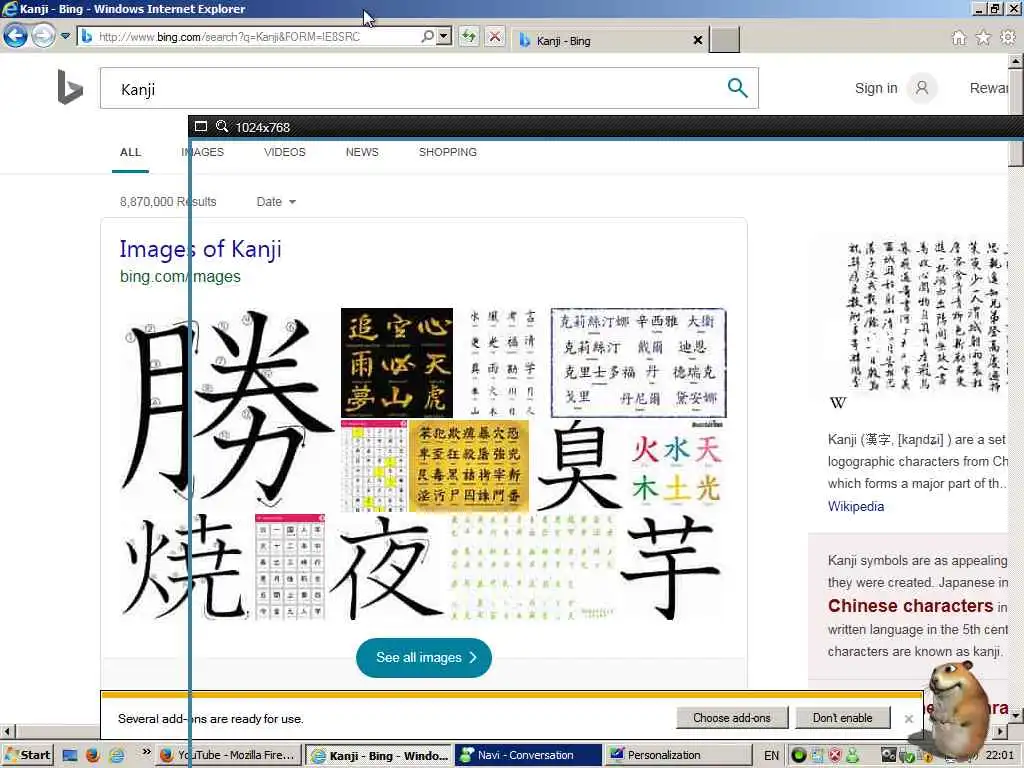Expand the quick launch overflow chevron
The image size is (1024, 768).
(146, 752)
